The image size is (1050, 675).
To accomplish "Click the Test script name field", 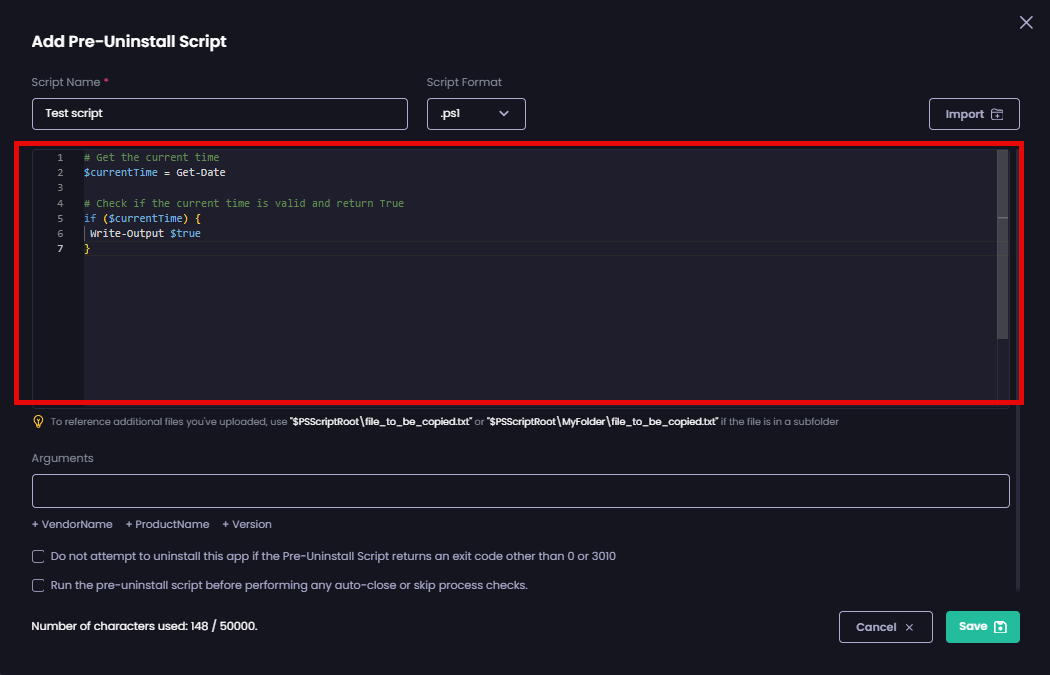I will [220, 113].
